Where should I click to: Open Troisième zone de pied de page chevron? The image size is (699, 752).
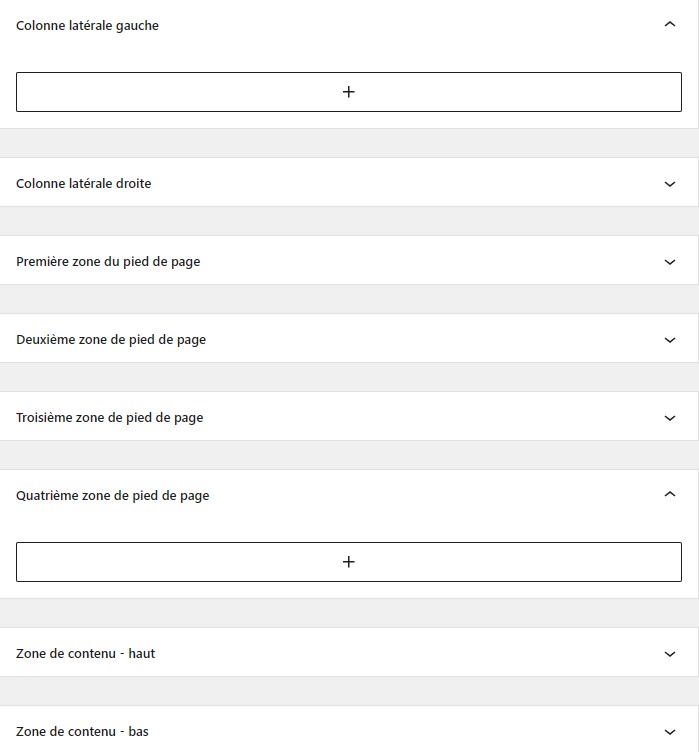pos(670,418)
